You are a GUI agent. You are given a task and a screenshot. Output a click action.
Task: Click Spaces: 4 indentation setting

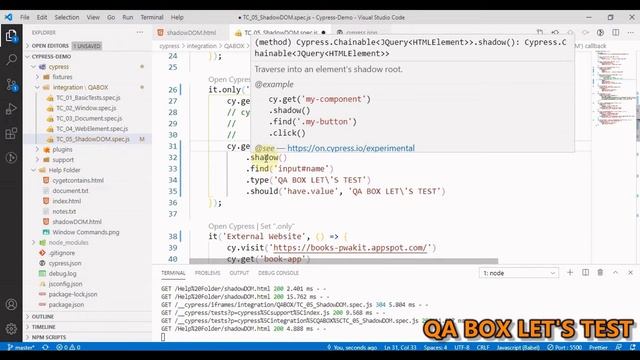tap(435, 347)
